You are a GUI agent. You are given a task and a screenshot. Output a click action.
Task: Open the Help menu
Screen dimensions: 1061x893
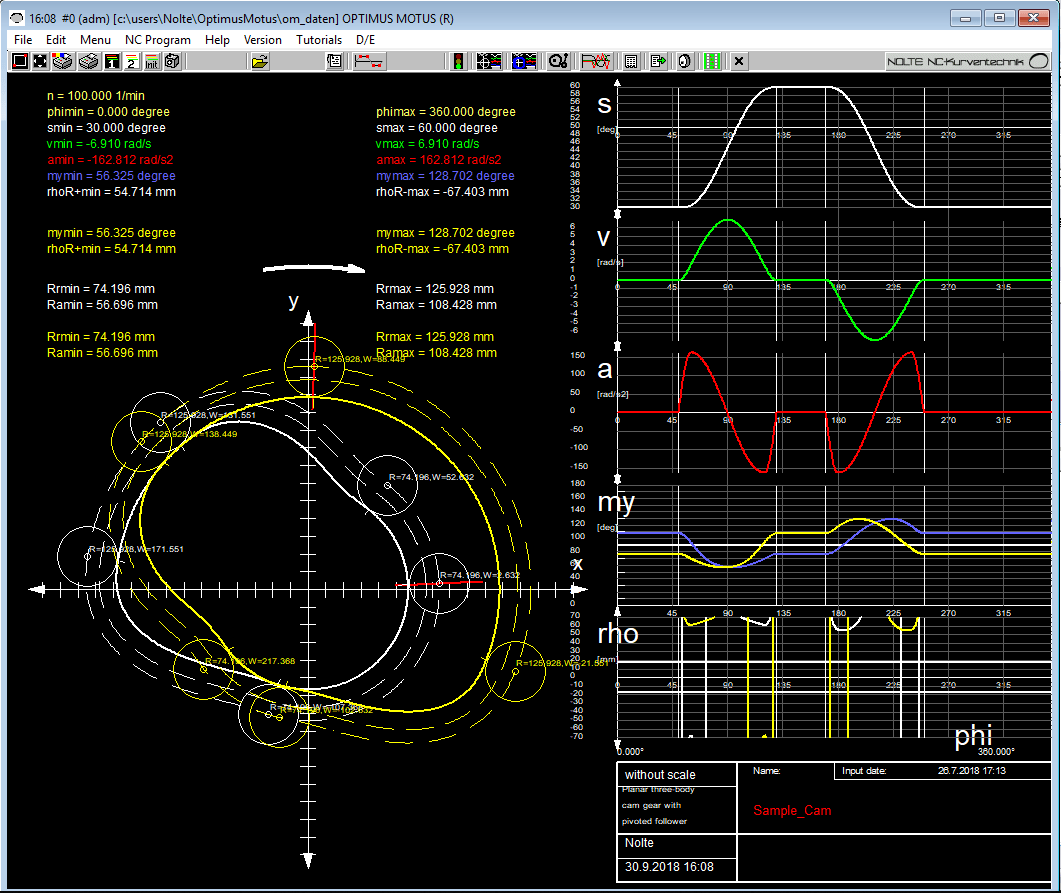217,40
